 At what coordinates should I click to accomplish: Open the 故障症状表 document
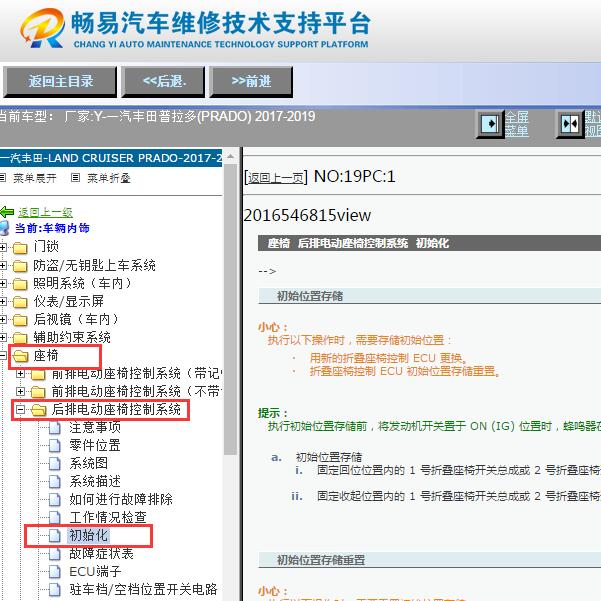pyautogui.click(x=101, y=553)
